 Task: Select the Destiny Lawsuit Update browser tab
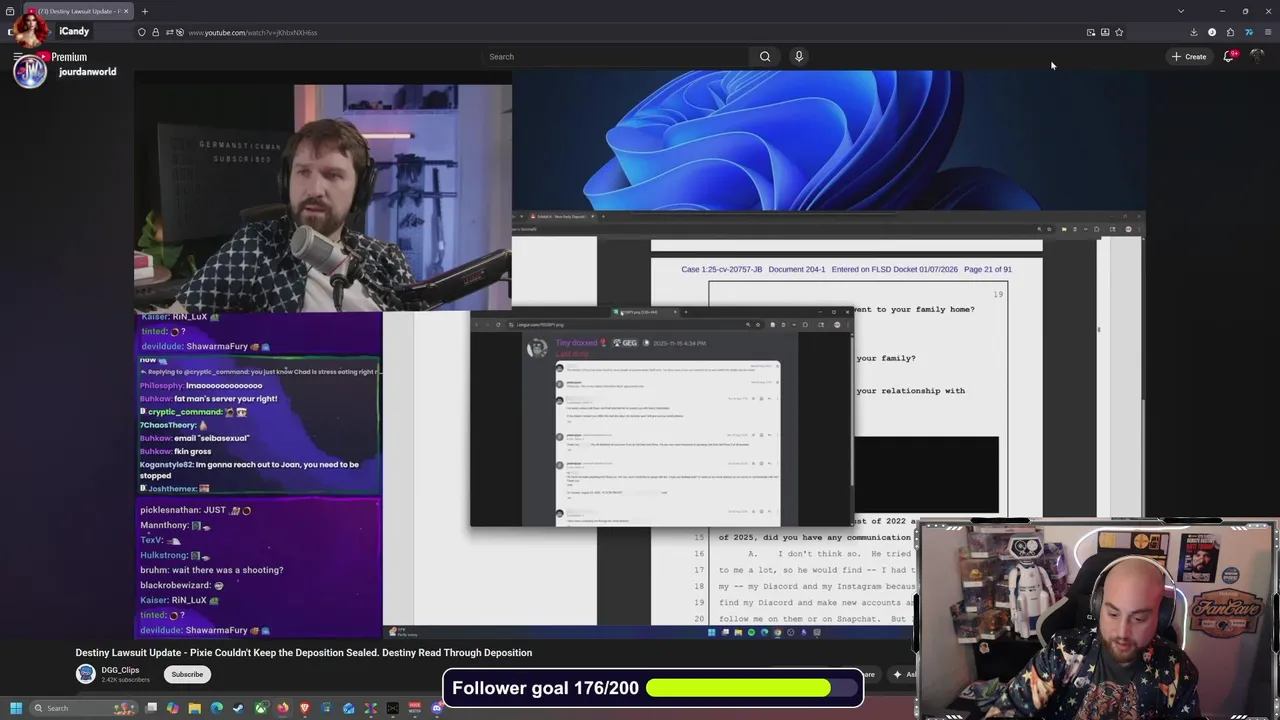81,11
